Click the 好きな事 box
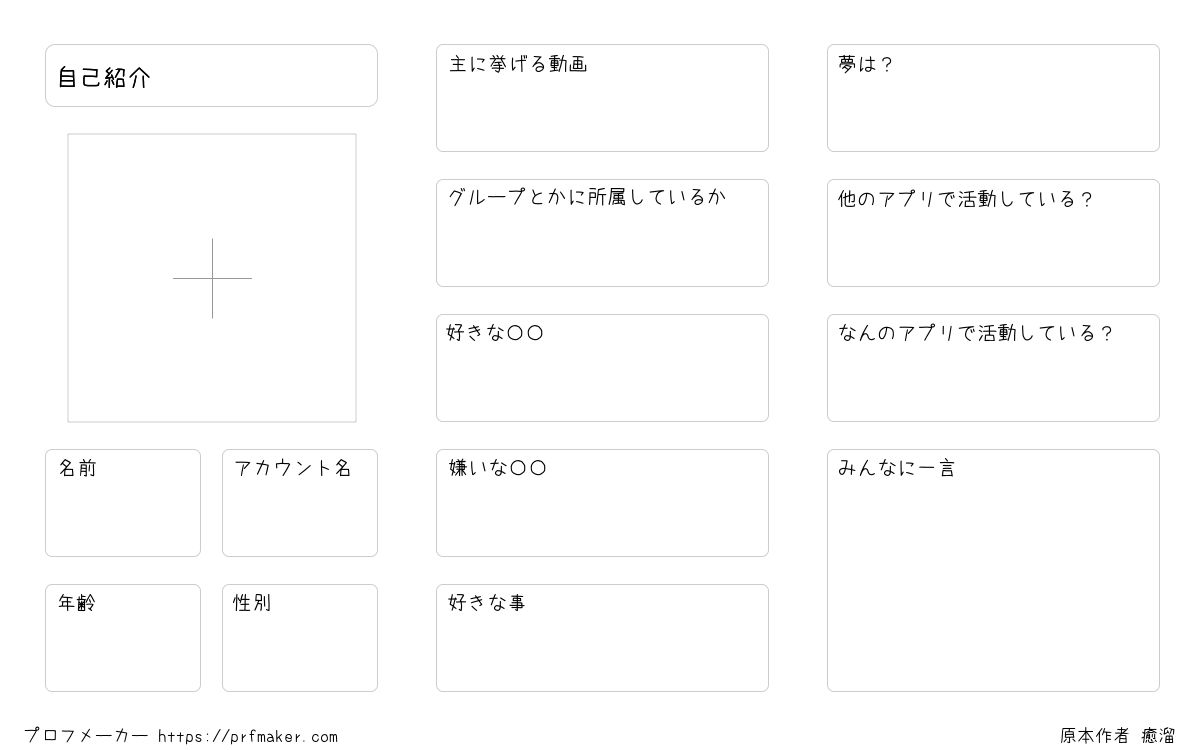The width and height of the screenshot is (1200, 750). click(x=602, y=638)
